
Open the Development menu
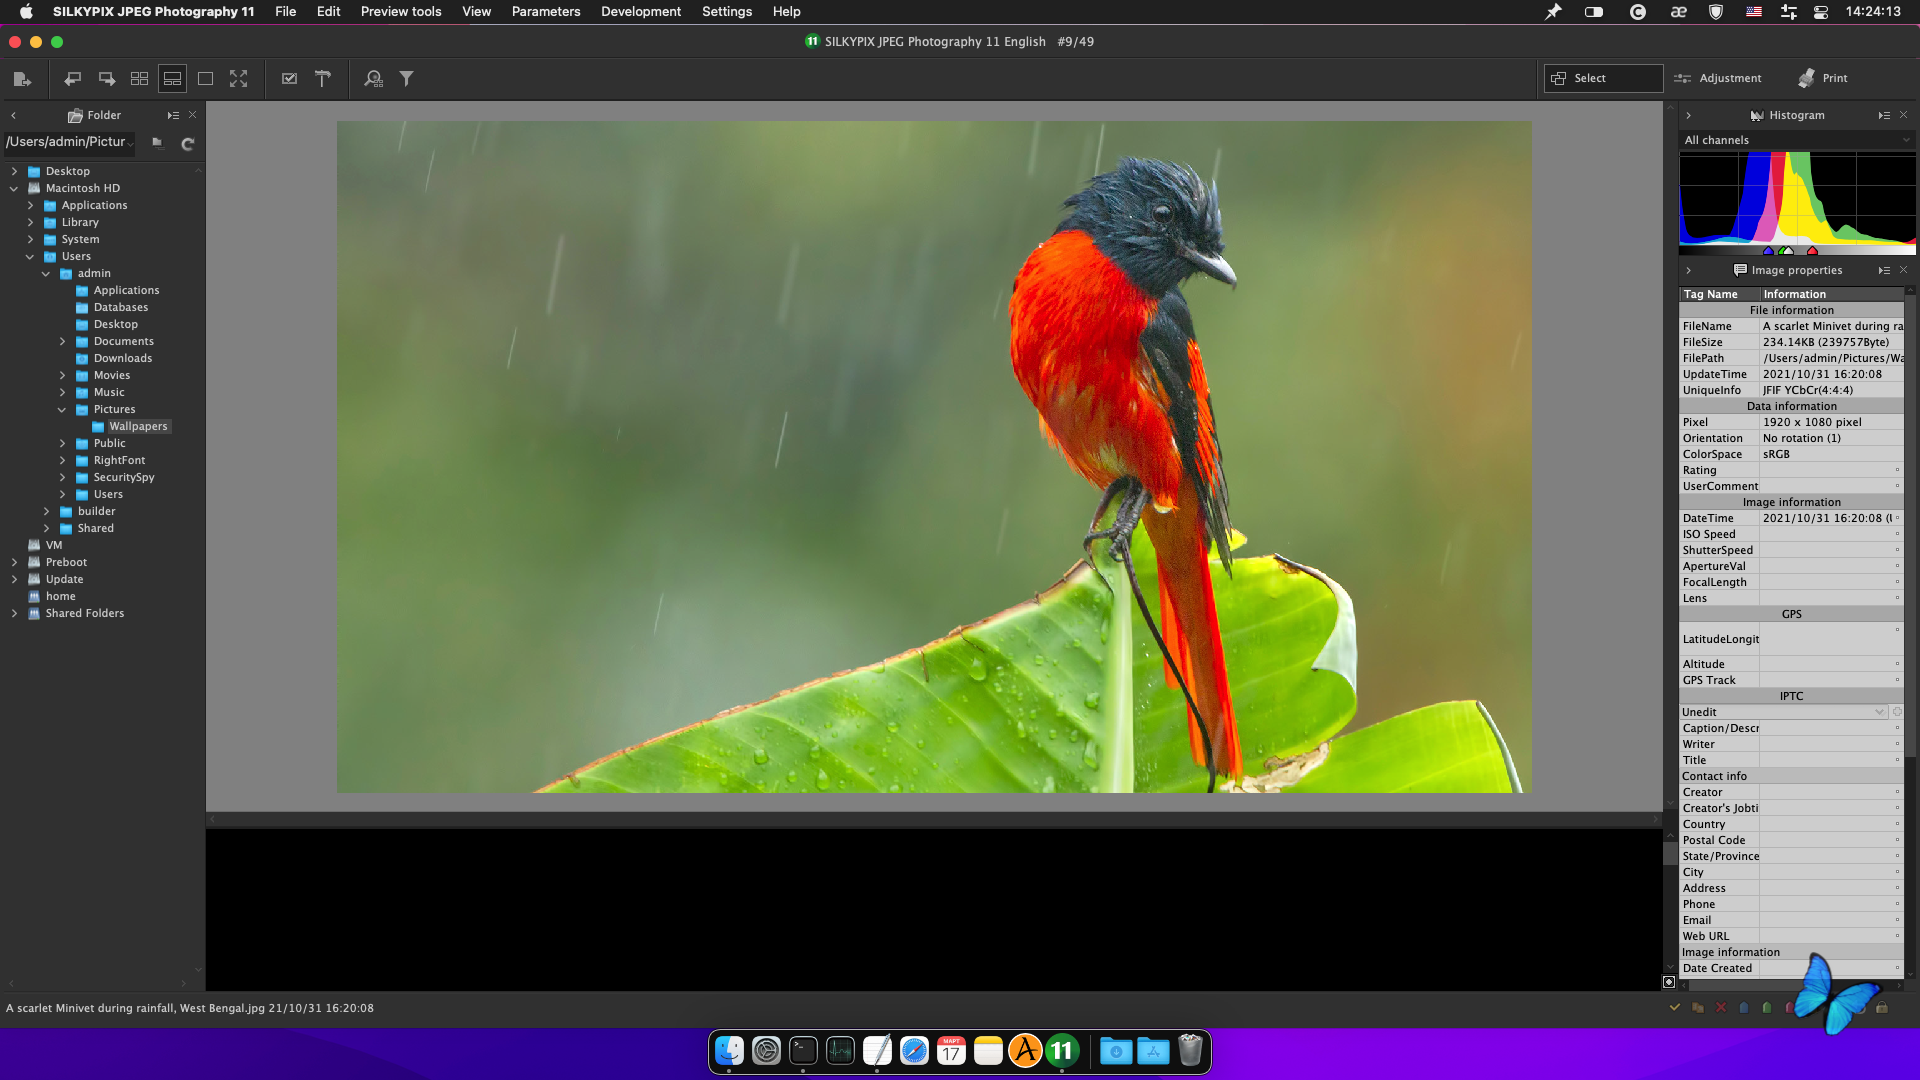(640, 12)
